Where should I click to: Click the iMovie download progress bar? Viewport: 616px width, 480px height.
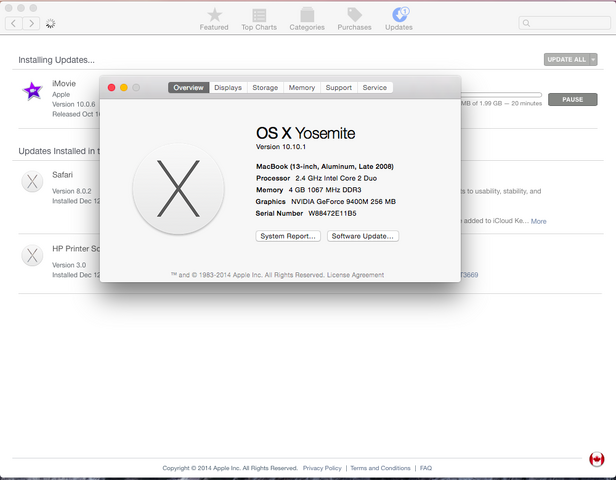[x=501, y=95]
